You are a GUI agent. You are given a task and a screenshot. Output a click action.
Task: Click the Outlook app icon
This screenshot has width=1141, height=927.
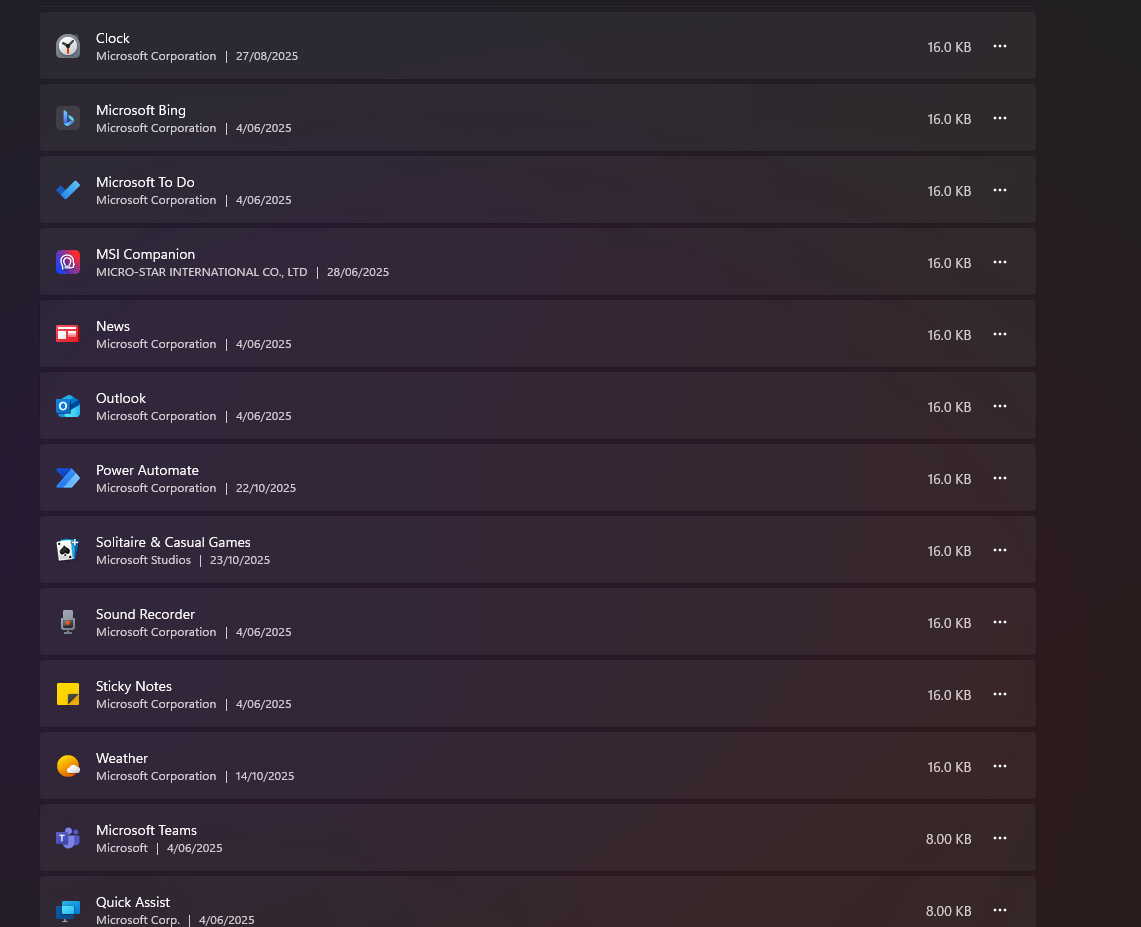(68, 406)
